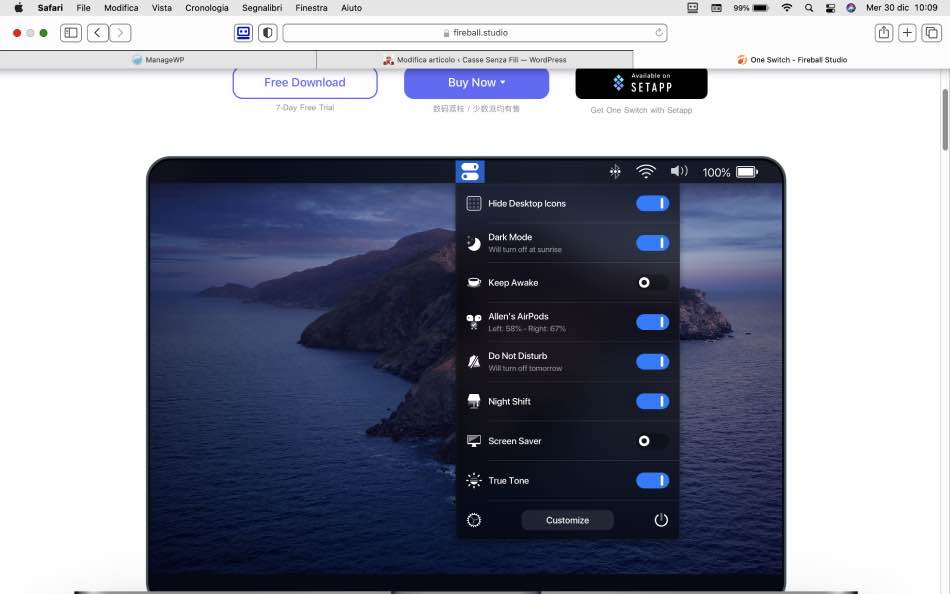Open the Finestra menu

click(311, 8)
